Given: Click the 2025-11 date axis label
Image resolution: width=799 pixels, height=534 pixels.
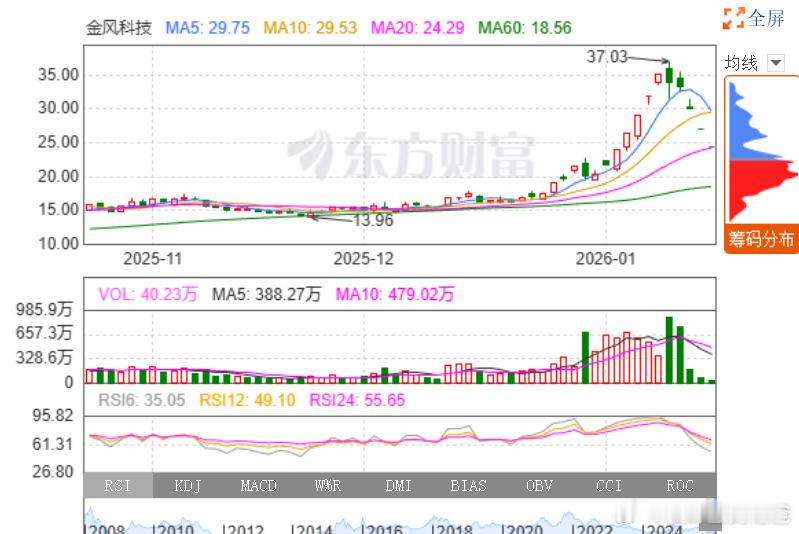Looking at the screenshot, I should click(x=152, y=259).
